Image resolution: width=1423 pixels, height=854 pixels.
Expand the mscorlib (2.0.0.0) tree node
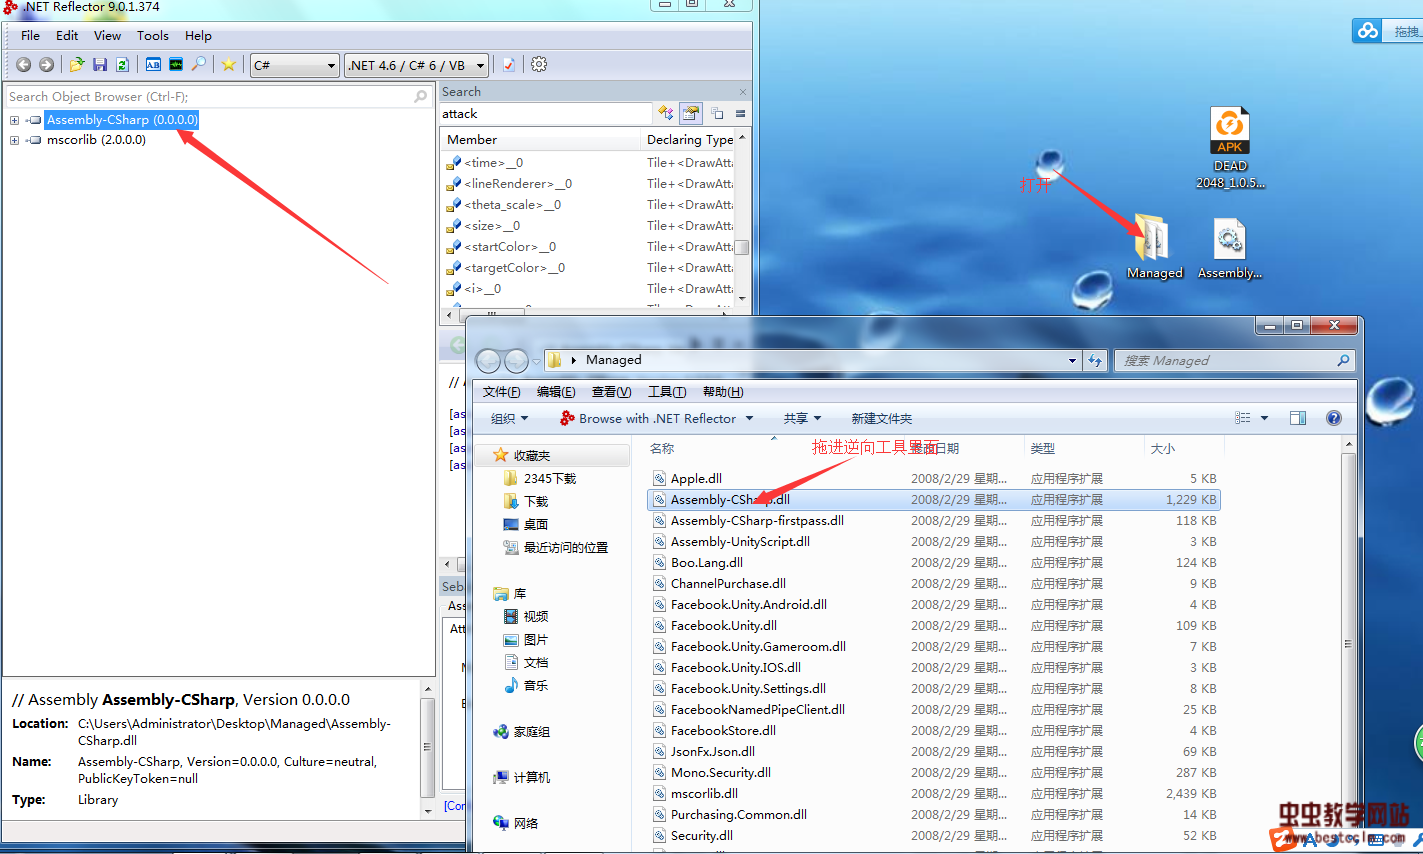tap(14, 140)
